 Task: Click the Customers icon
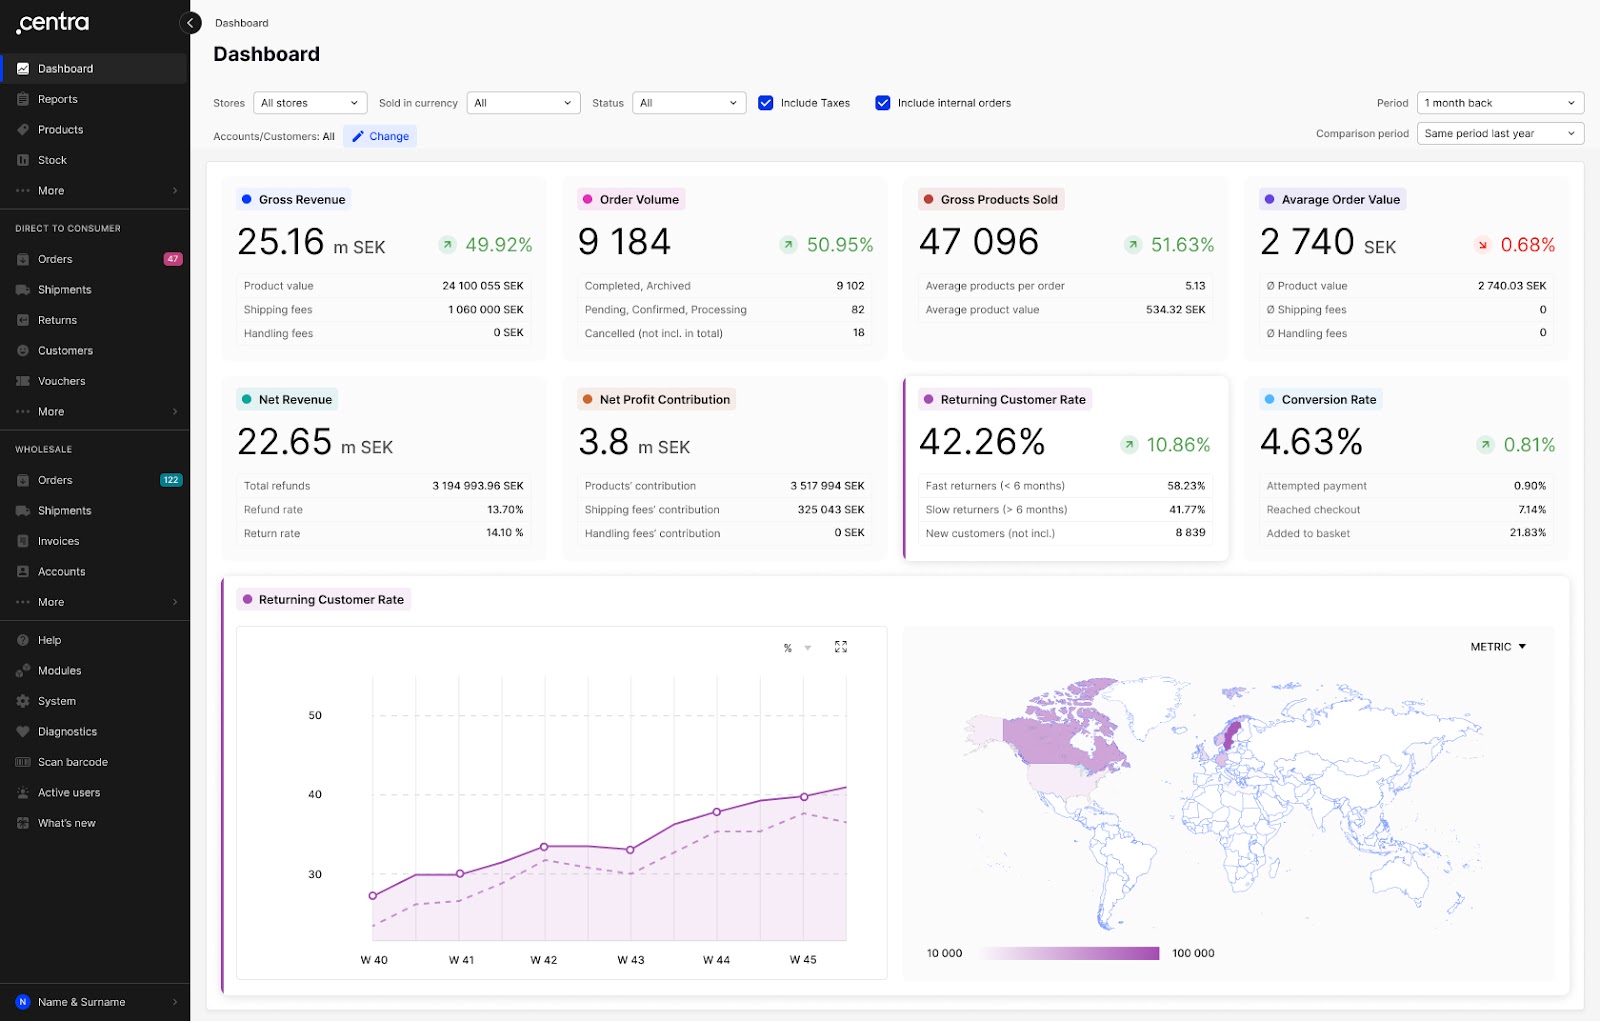pos(23,351)
